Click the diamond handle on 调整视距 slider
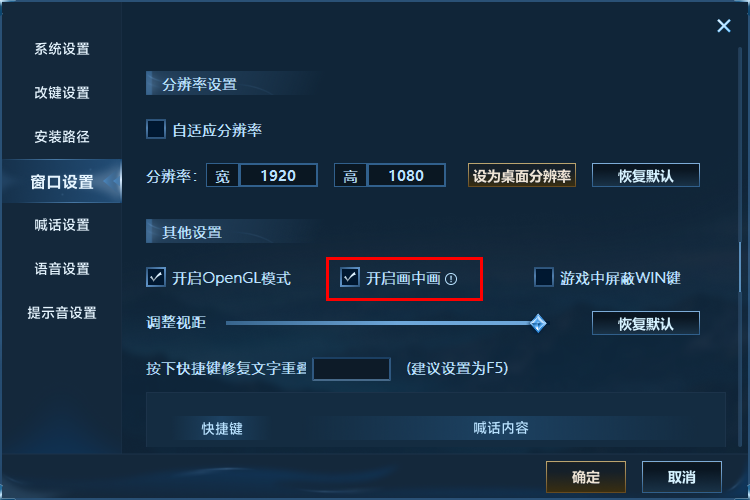The width and height of the screenshot is (750, 500). tap(538, 323)
